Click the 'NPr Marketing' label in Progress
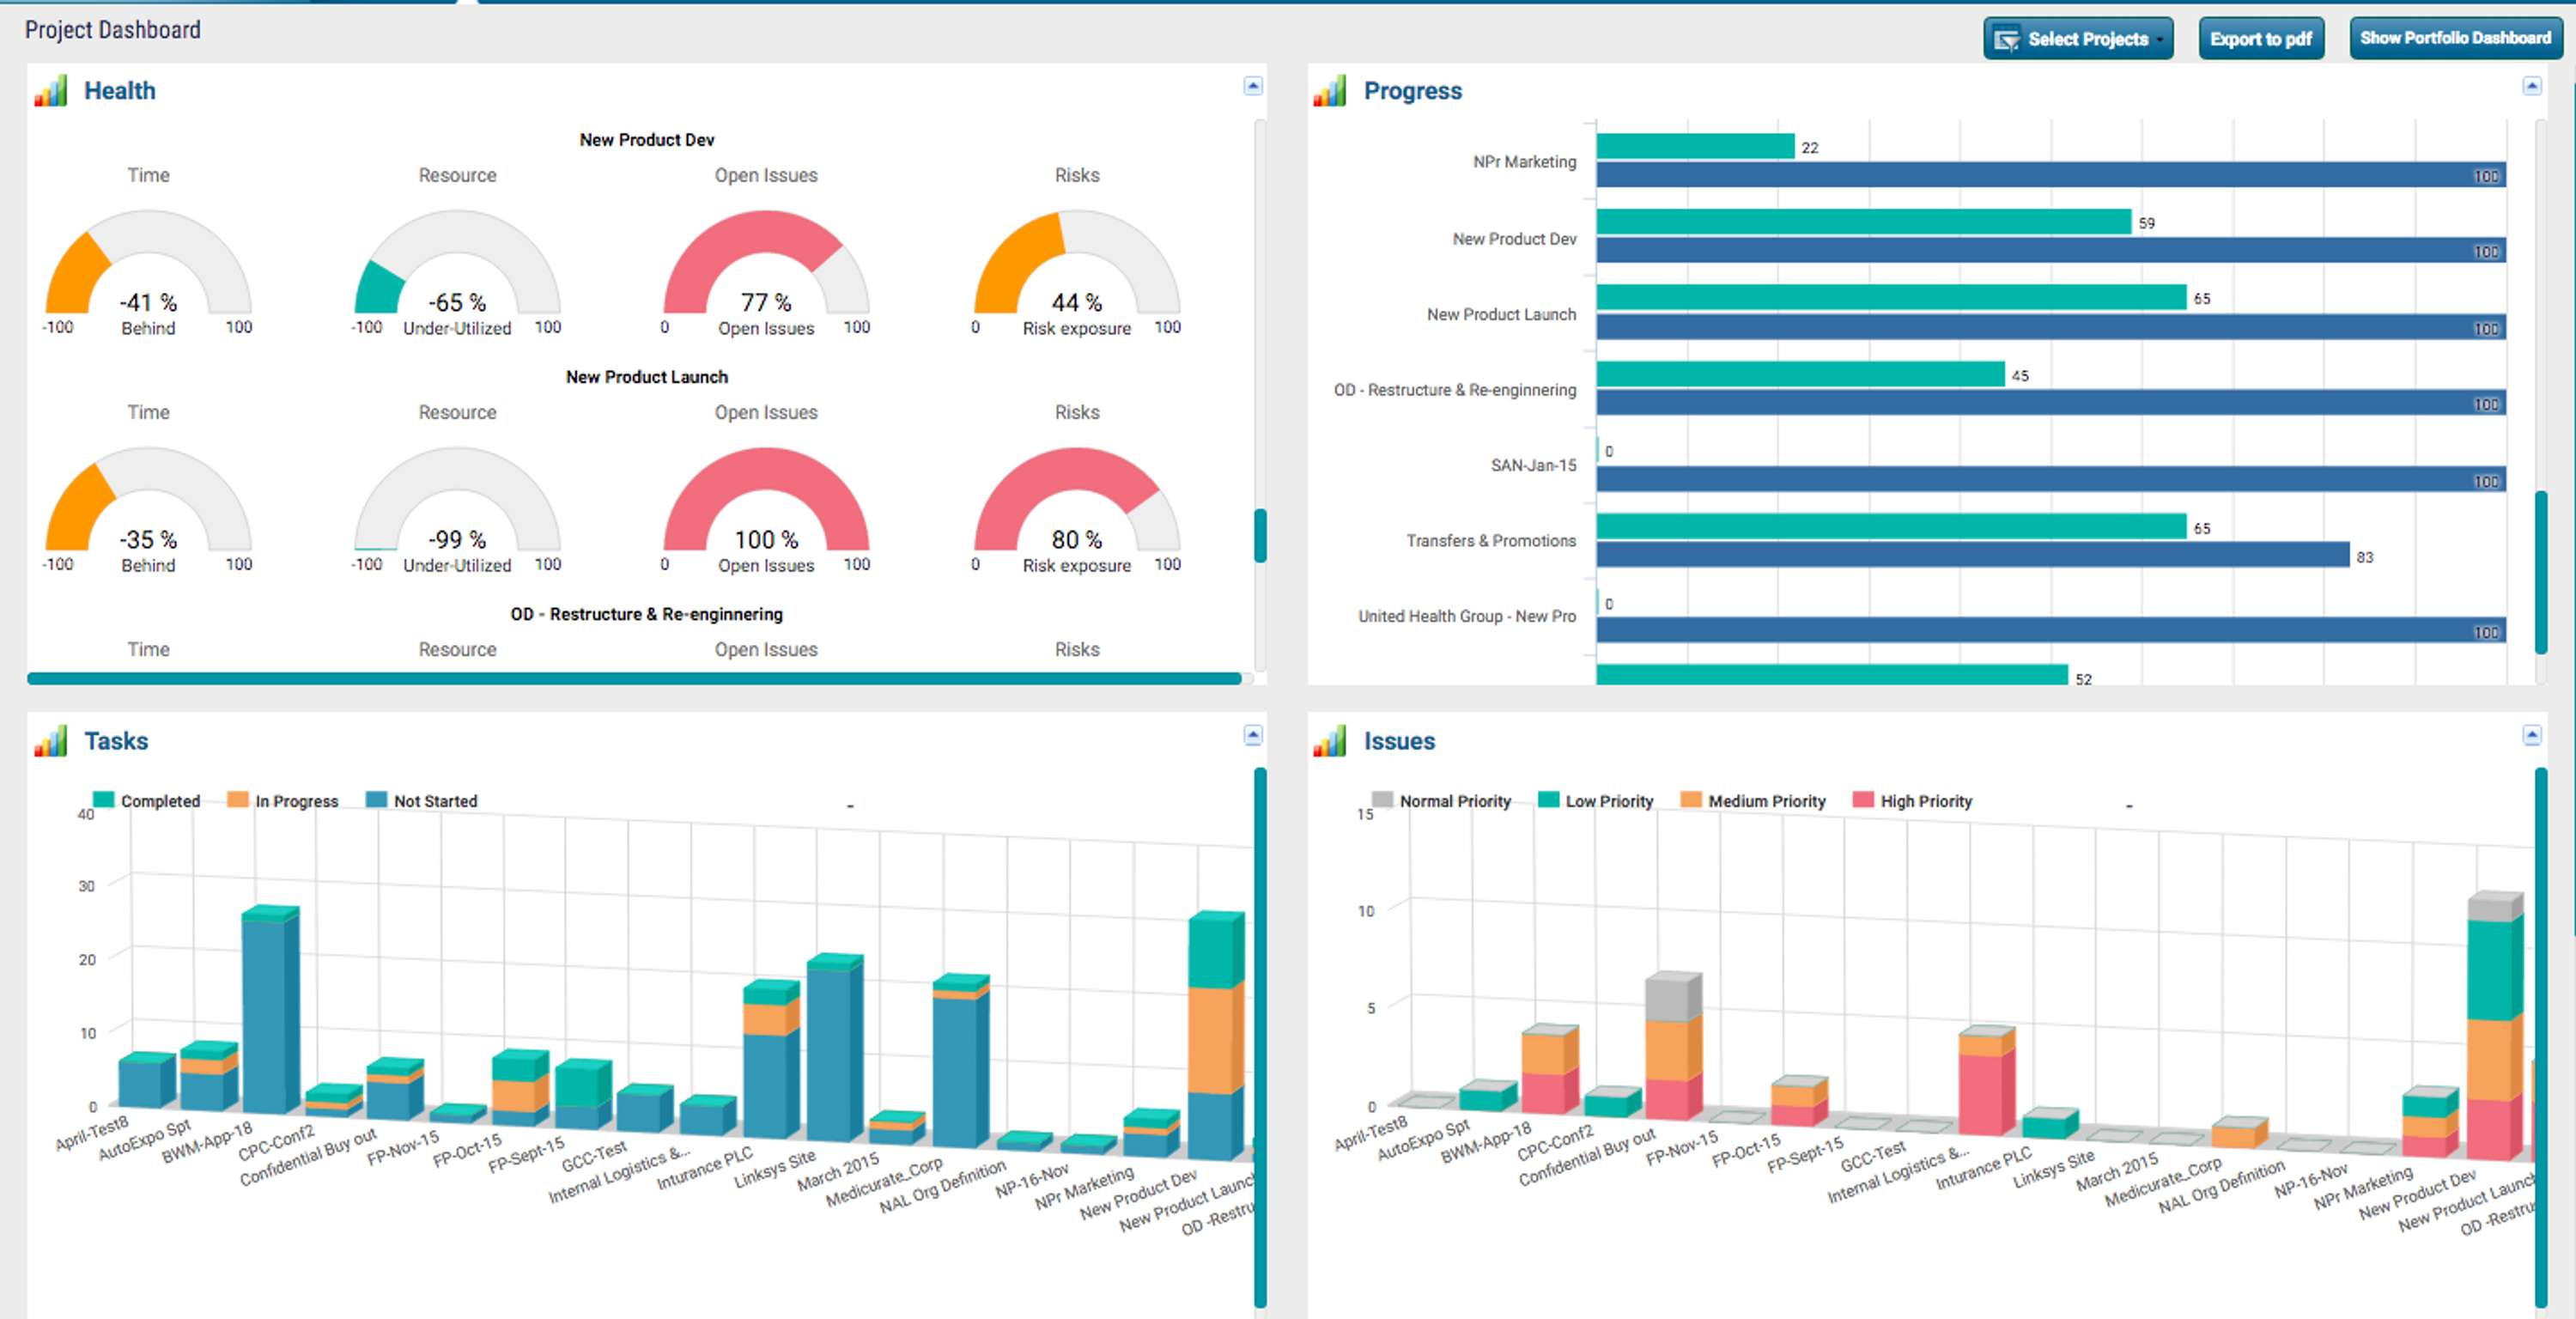Viewport: 2576px width, 1319px height. coord(1524,162)
